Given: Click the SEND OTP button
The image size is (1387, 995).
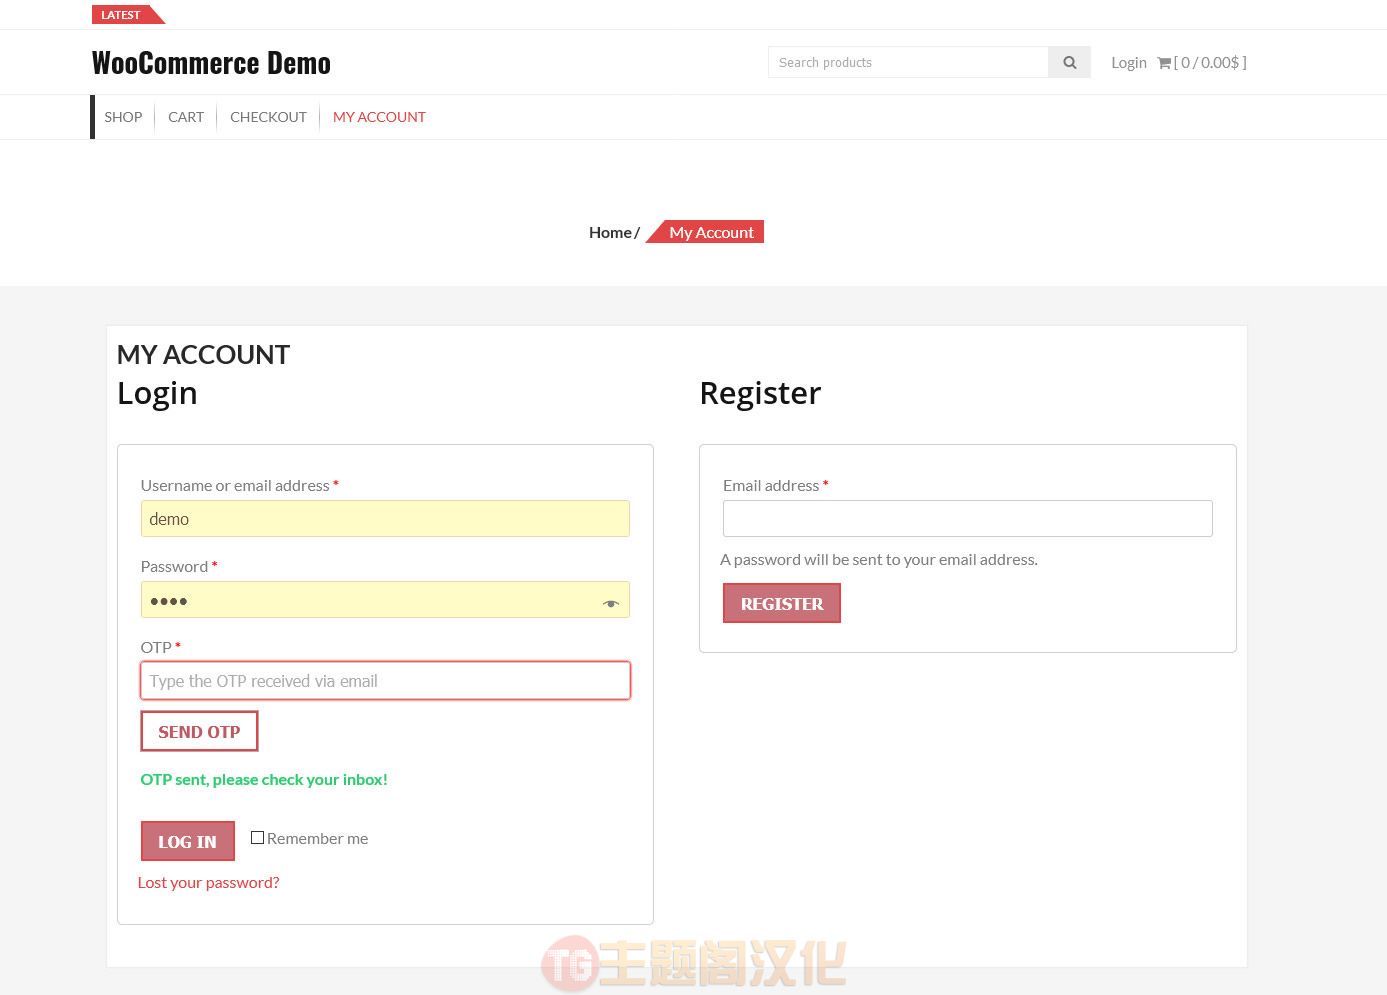Looking at the screenshot, I should (x=199, y=731).
